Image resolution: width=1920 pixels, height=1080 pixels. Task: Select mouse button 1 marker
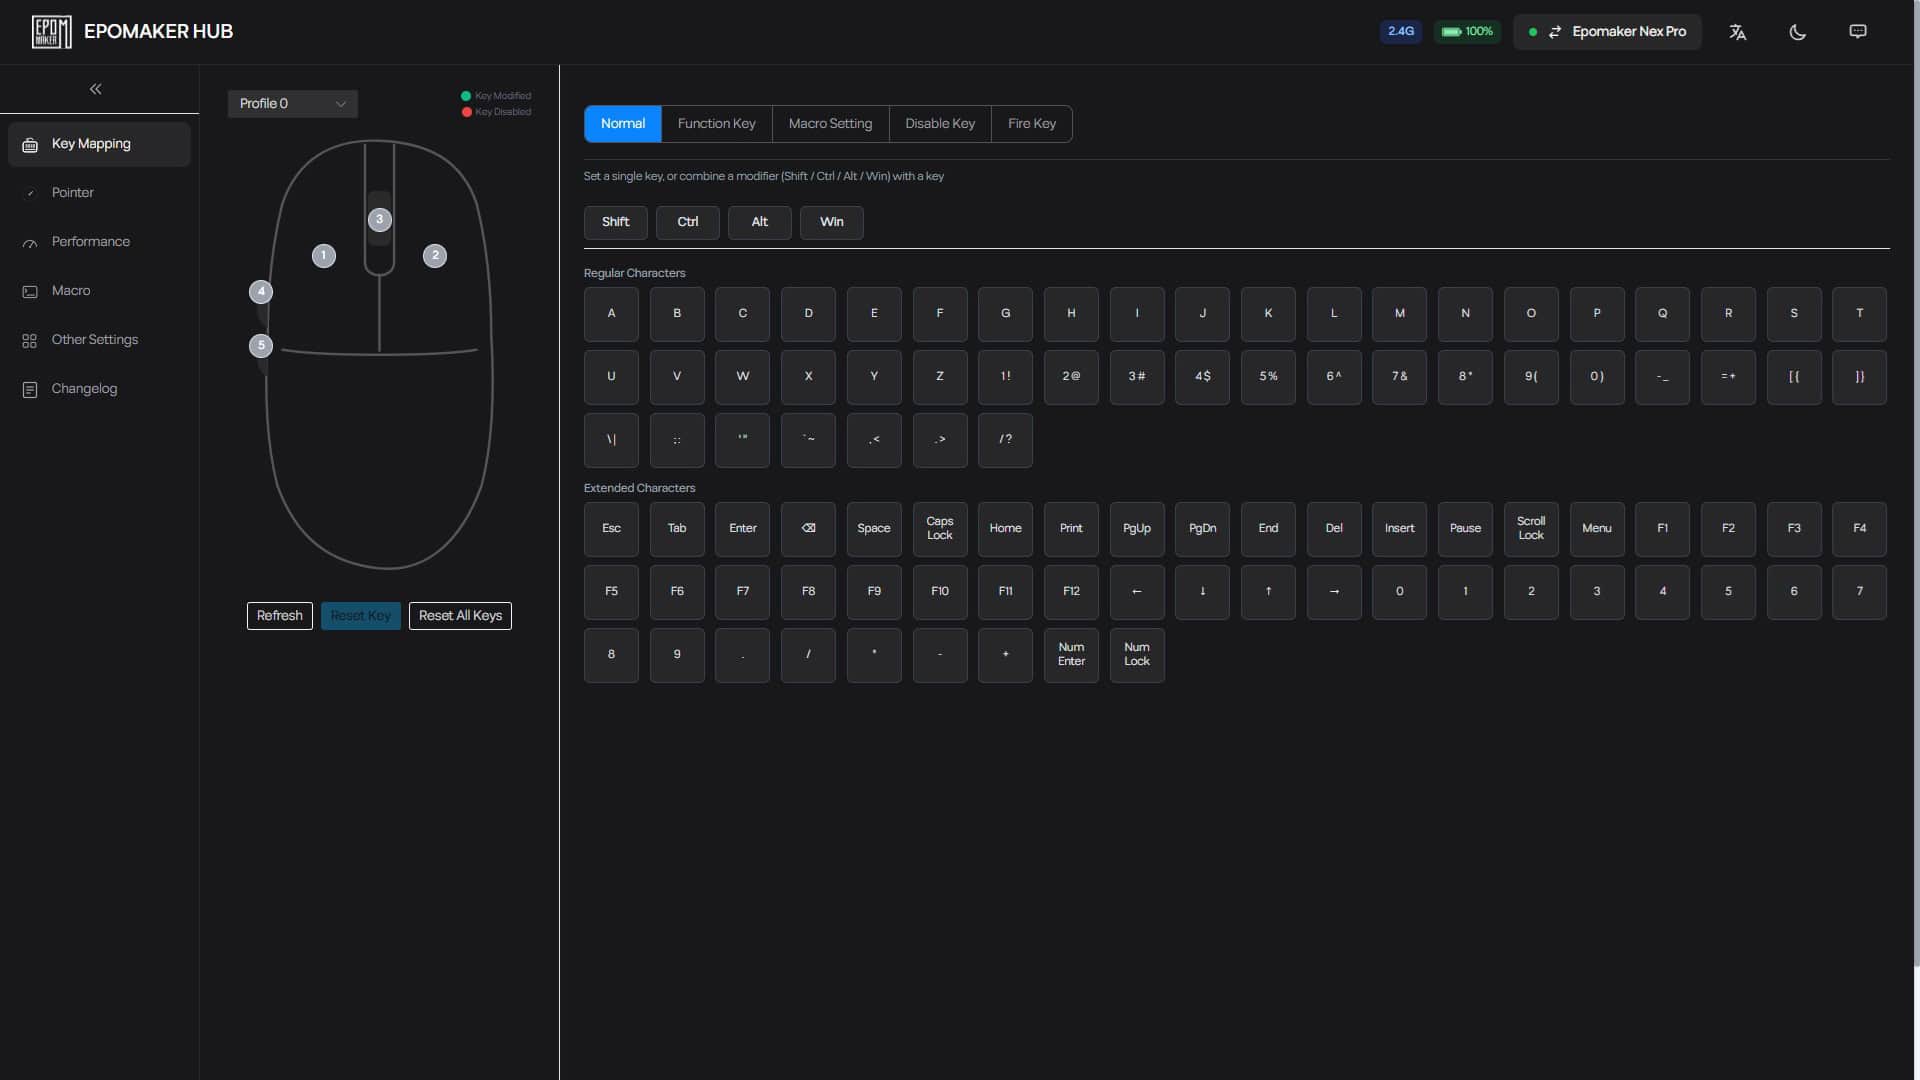point(324,256)
